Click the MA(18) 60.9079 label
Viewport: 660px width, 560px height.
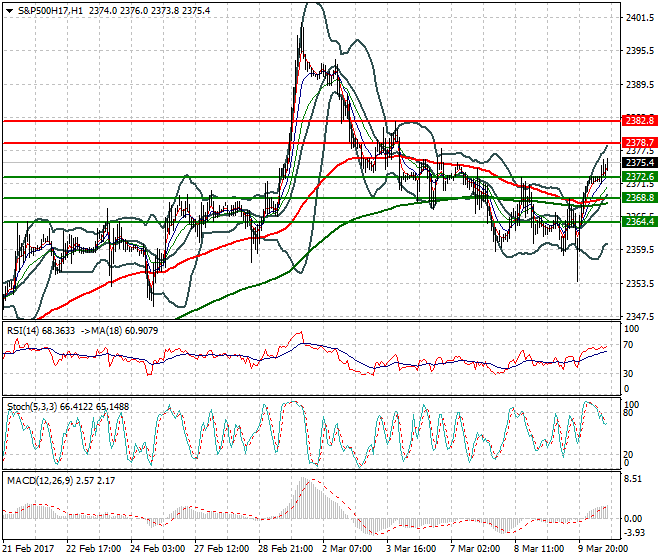click(x=124, y=331)
